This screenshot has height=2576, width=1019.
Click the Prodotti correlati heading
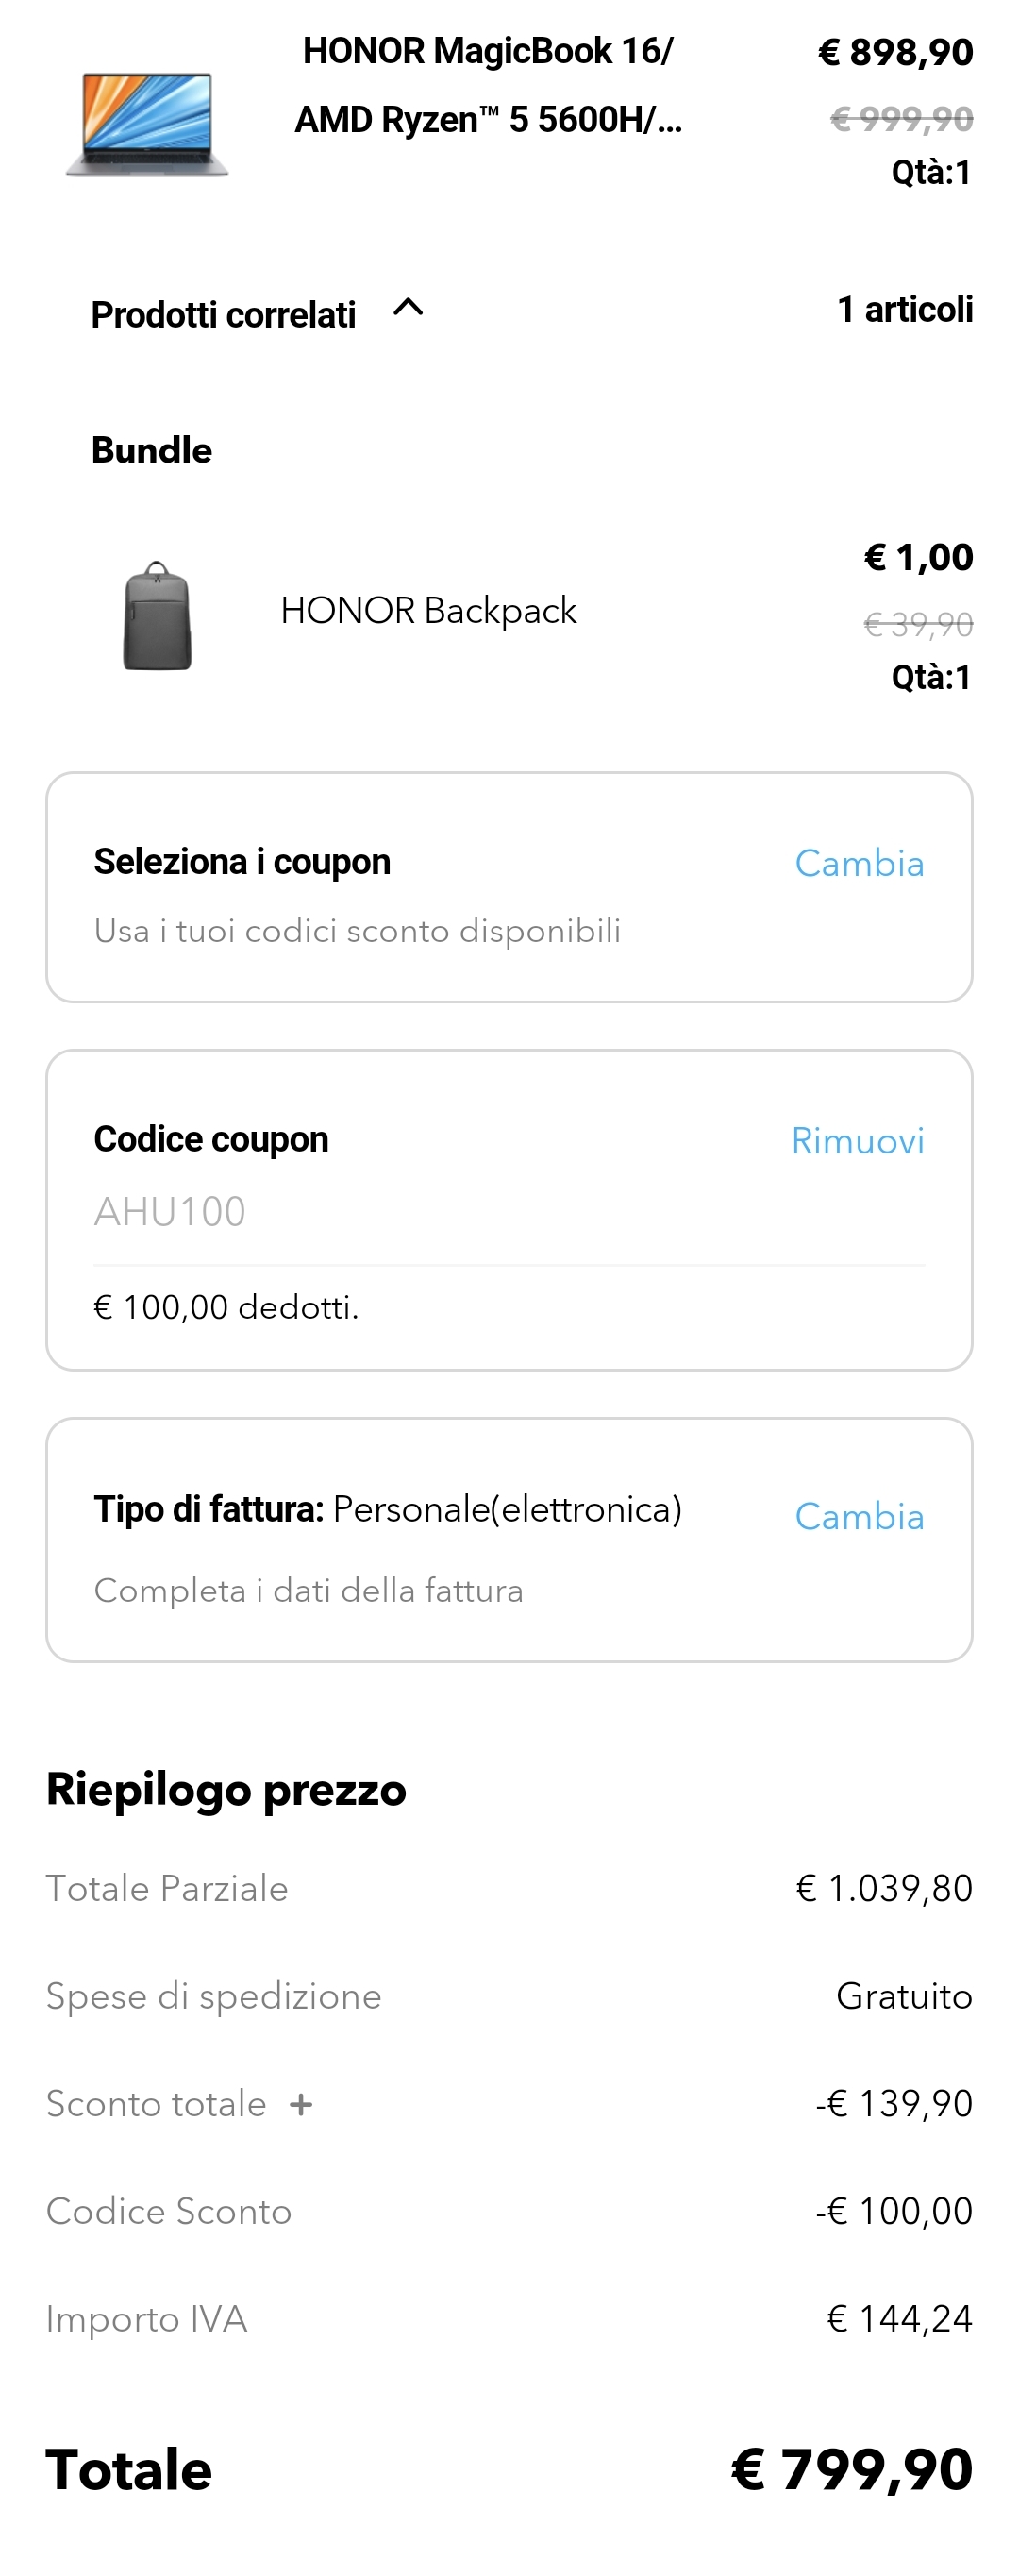[223, 314]
